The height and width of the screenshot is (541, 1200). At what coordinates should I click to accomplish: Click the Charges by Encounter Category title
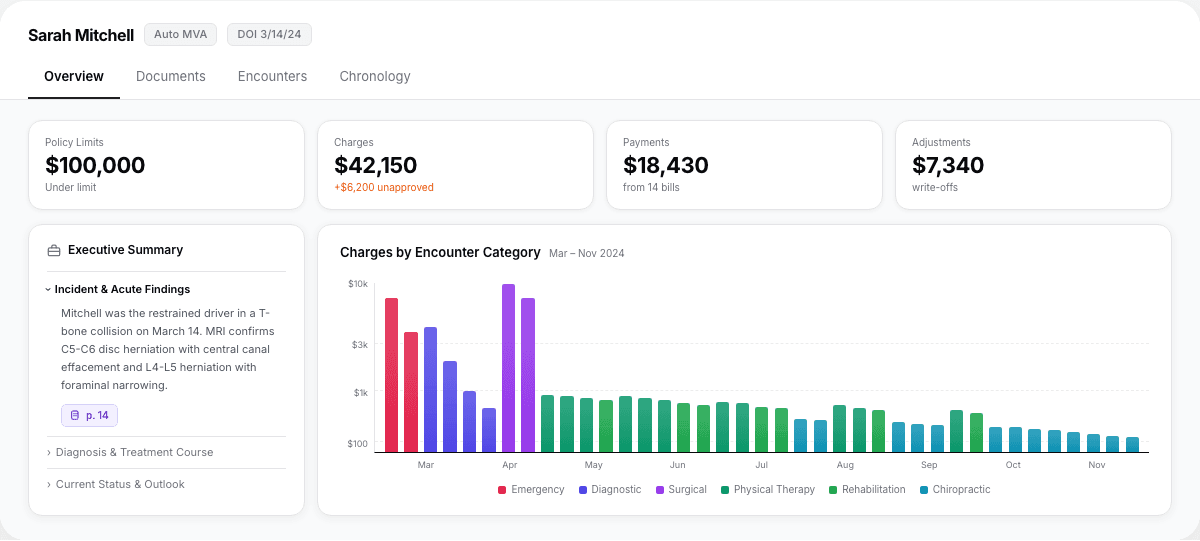(440, 252)
